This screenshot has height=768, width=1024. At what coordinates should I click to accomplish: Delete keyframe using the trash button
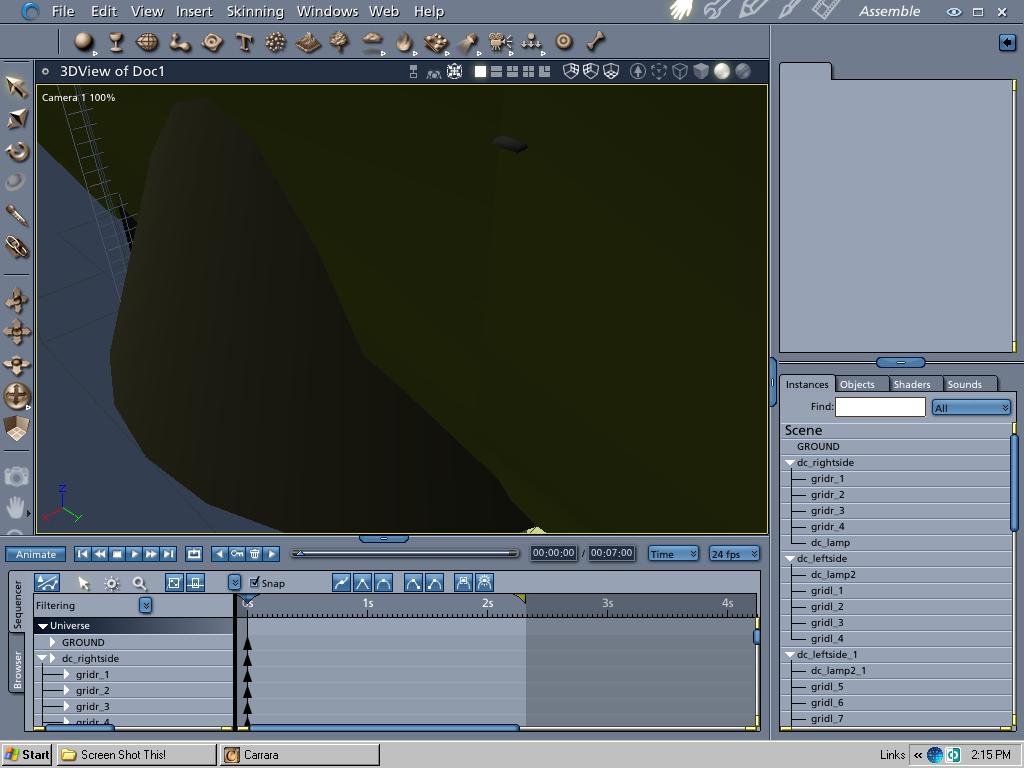pos(255,554)
